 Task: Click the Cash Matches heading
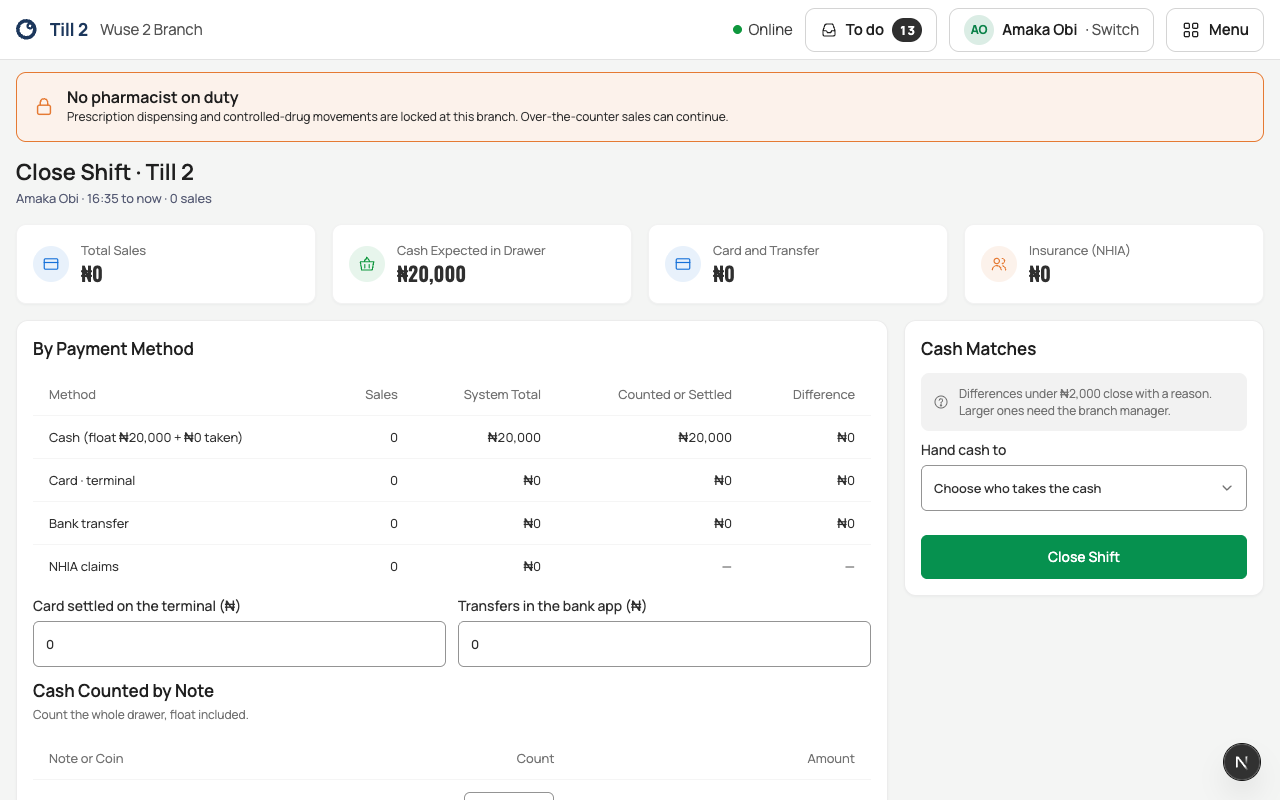[978, 349]
